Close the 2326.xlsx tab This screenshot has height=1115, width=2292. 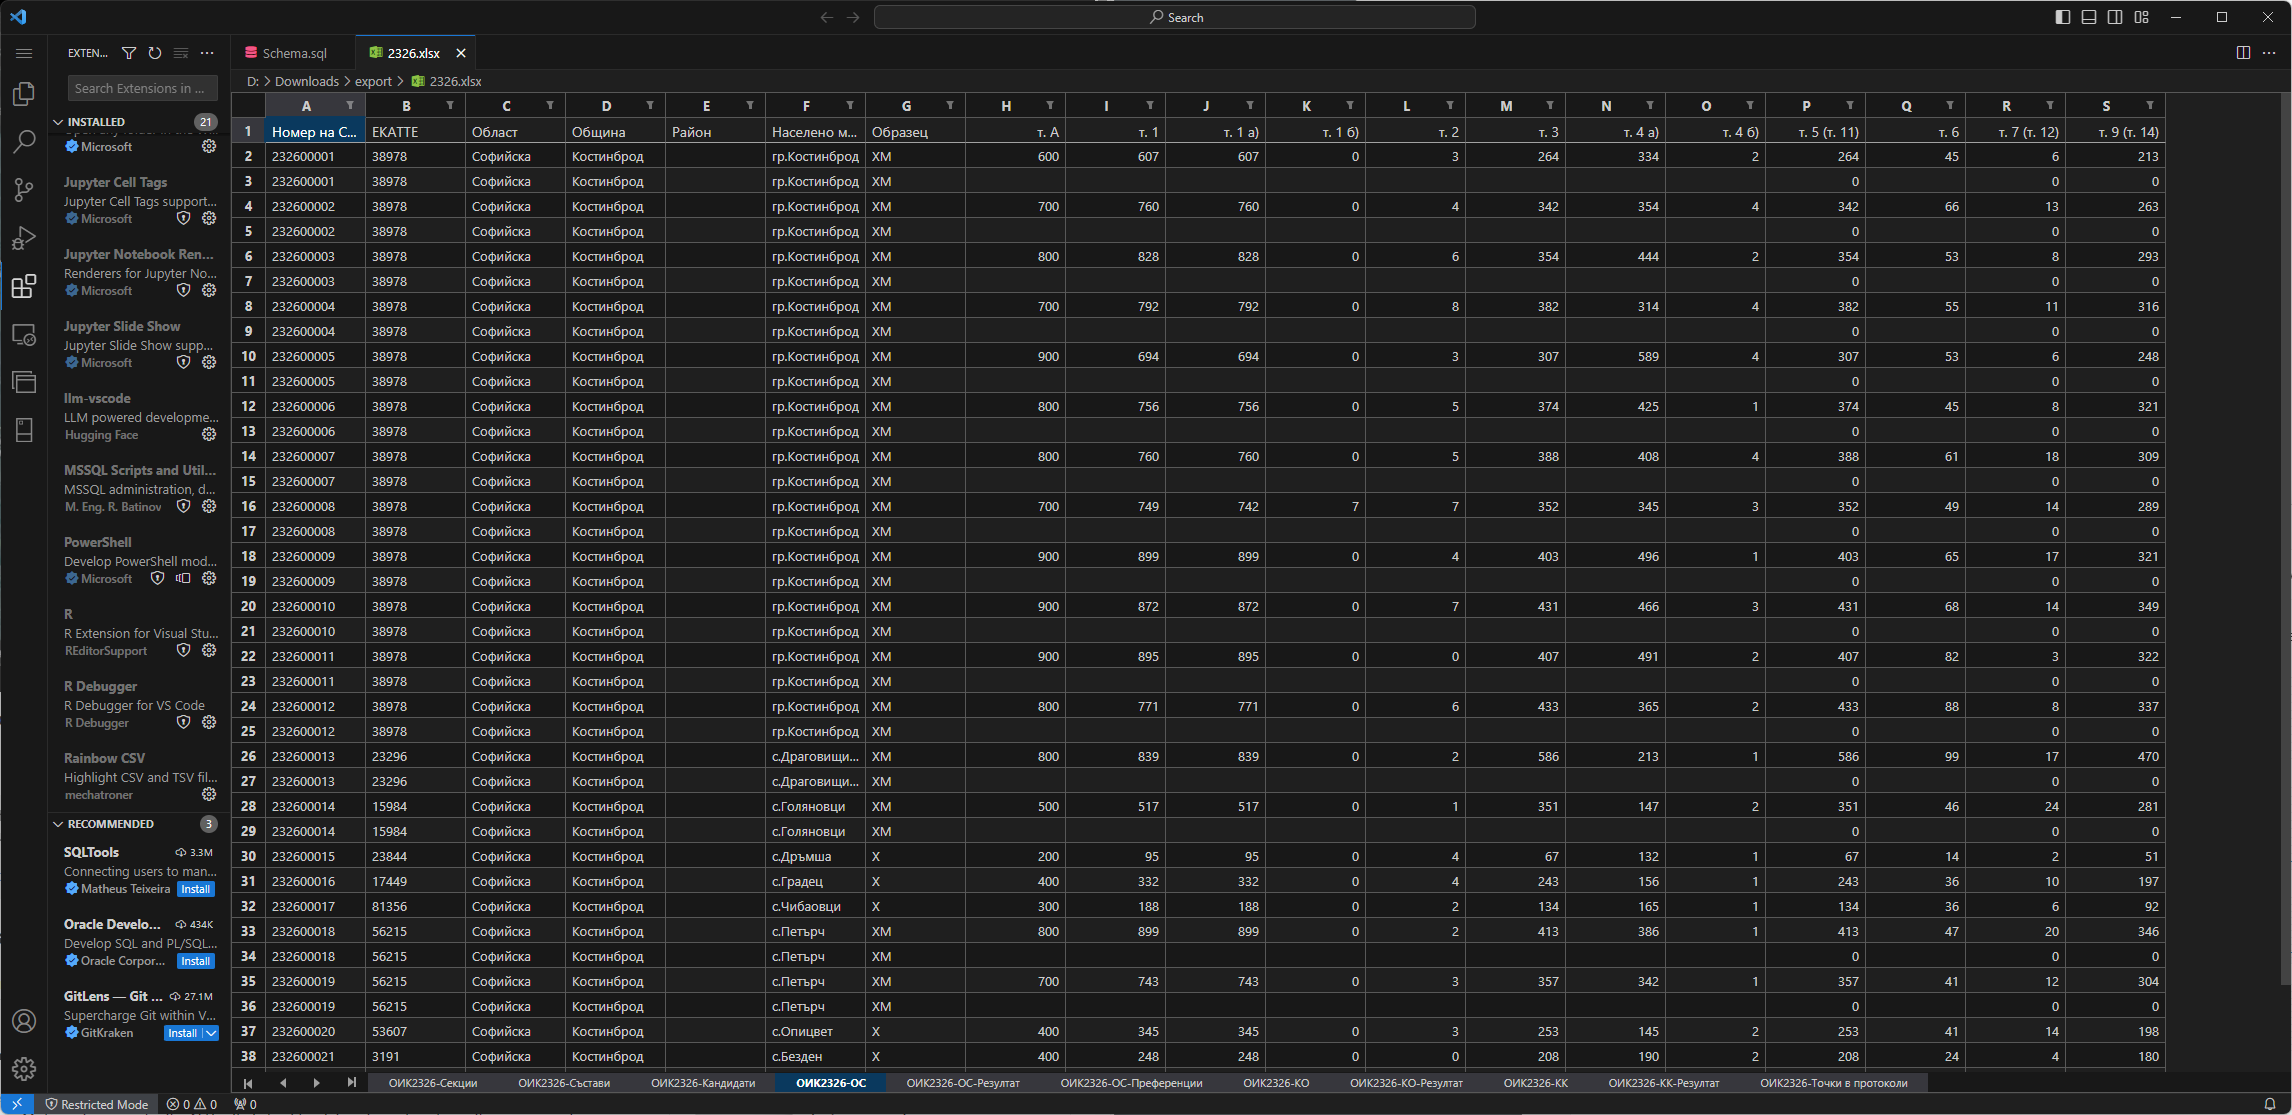click(461, 53)
